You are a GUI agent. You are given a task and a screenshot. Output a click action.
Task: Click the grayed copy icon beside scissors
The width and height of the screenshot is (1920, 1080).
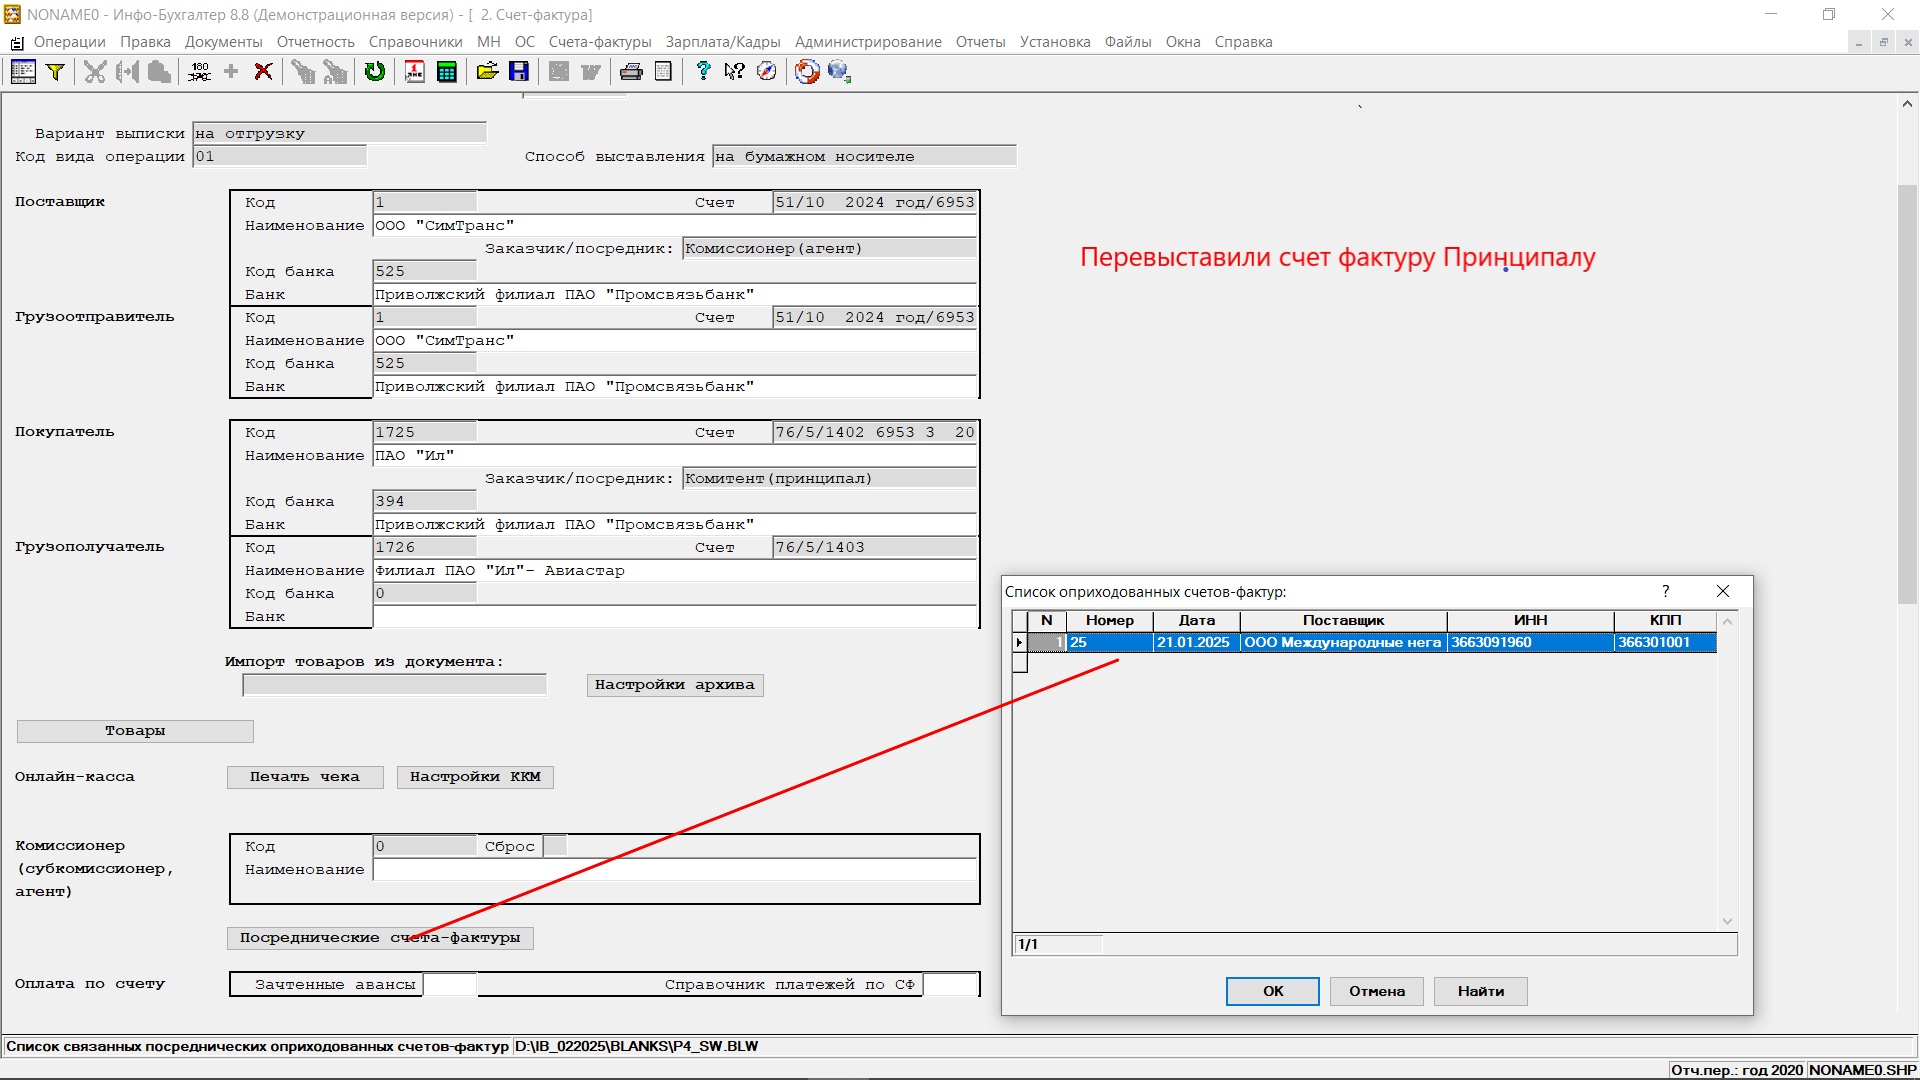[x=127, y=72]
